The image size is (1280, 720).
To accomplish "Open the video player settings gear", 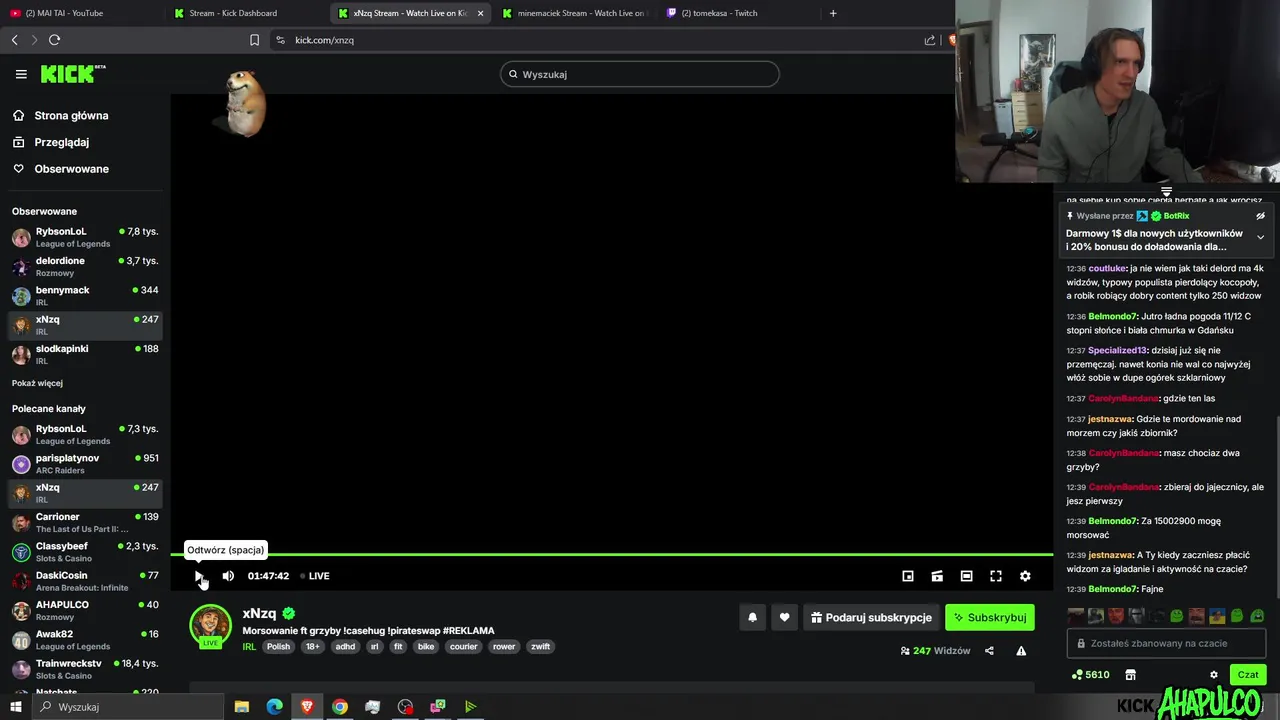I will pos(1025,576).
